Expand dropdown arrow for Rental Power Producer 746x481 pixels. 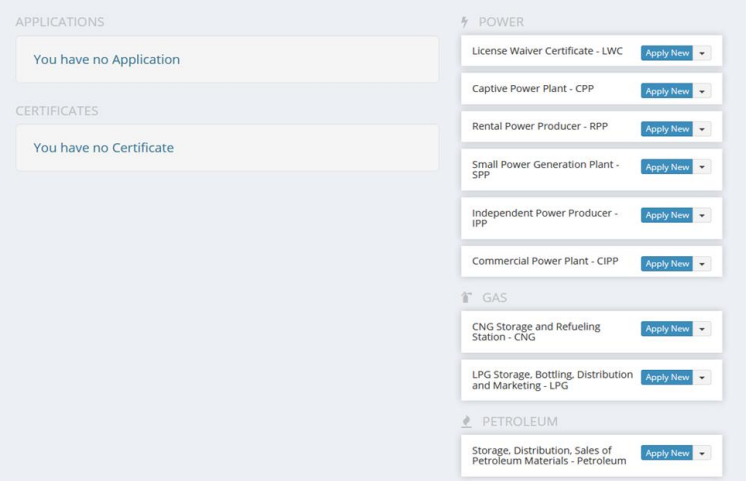click(x=702, y=129)
